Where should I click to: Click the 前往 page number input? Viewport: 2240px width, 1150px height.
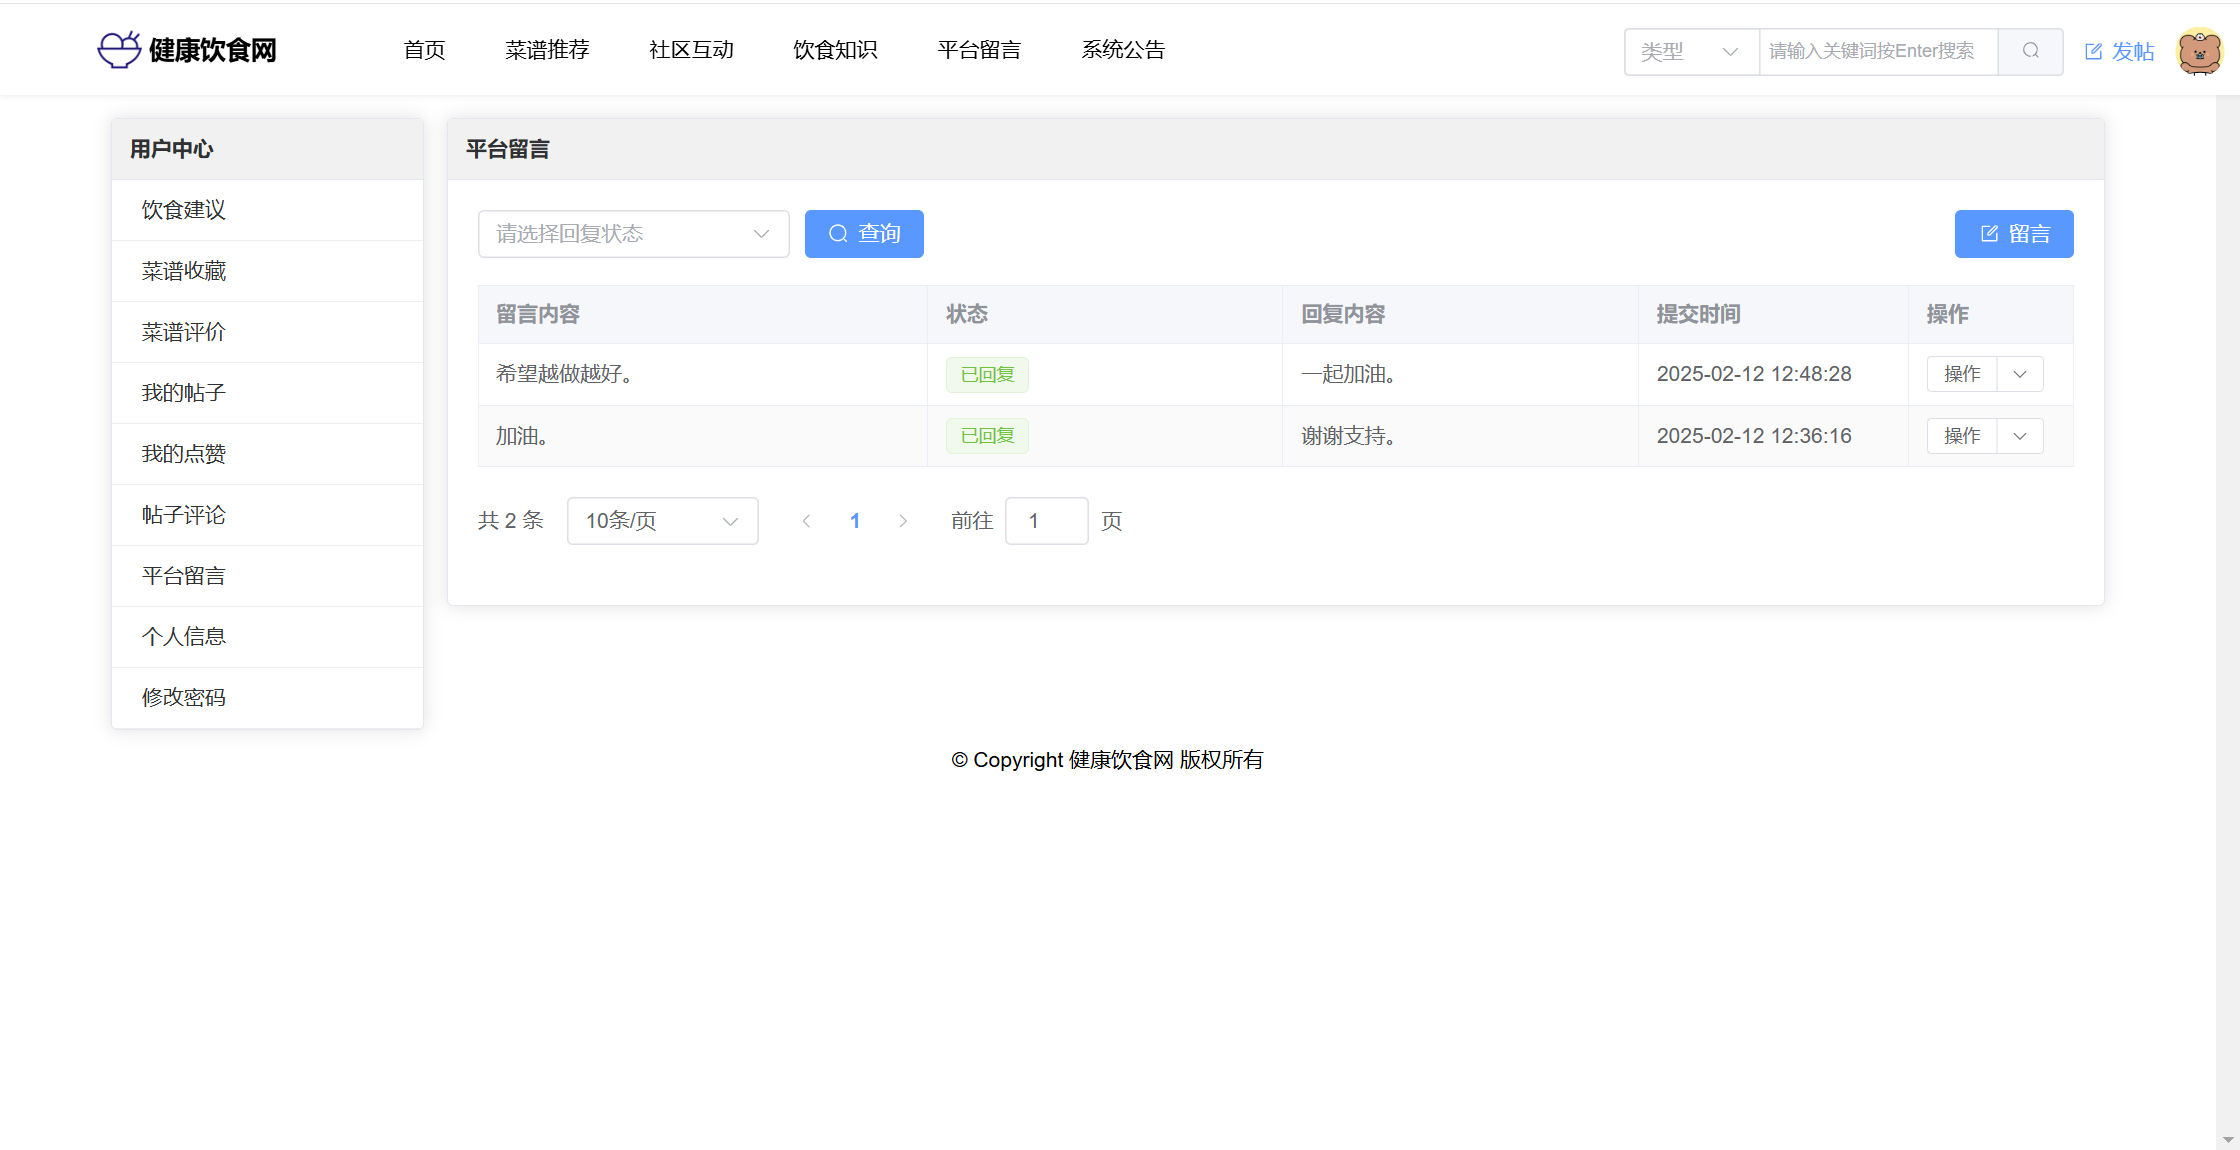[1046, 521]
